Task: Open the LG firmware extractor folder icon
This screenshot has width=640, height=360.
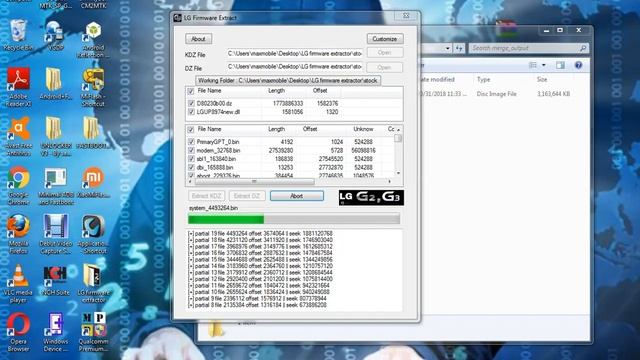Action: tap(93, 283)
